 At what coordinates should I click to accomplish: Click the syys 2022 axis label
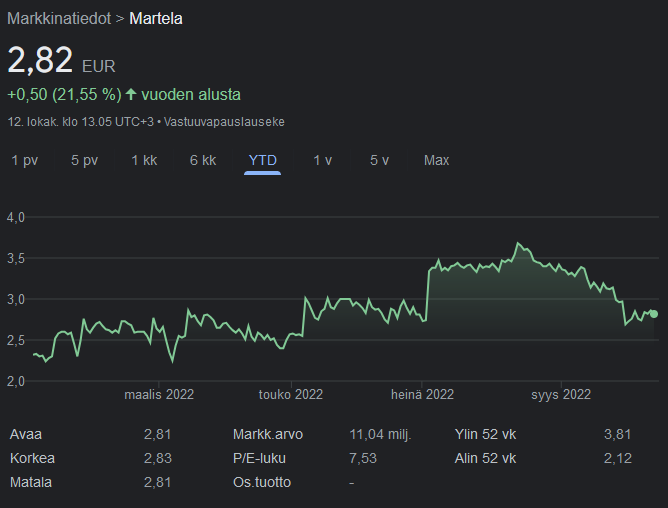point(561,395)
